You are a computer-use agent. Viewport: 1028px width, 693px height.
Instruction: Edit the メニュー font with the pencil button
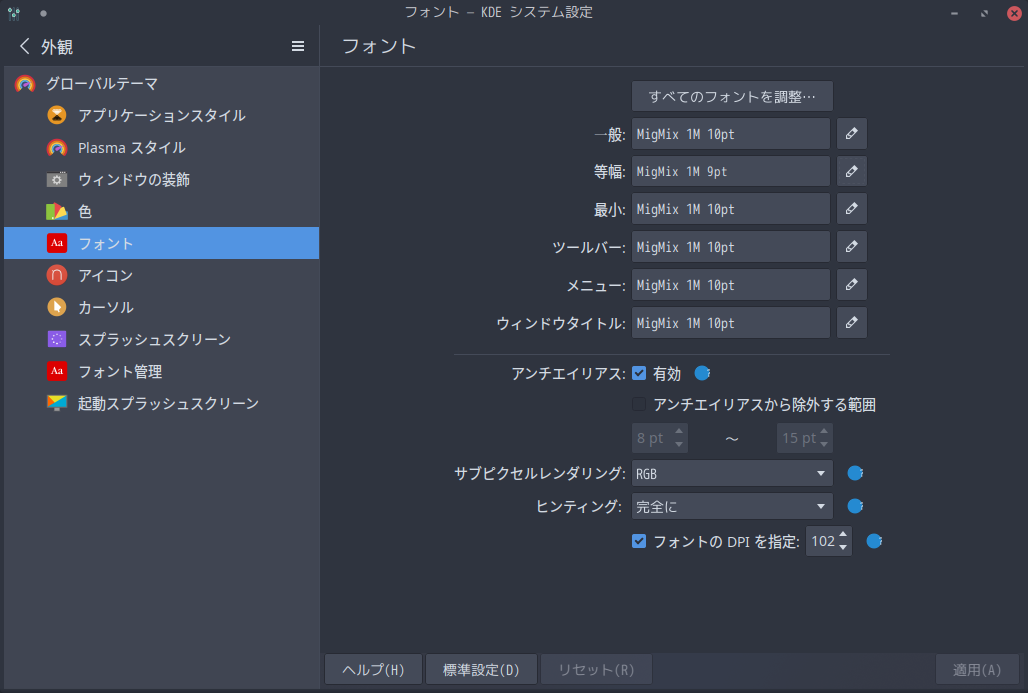coord(852,285)
